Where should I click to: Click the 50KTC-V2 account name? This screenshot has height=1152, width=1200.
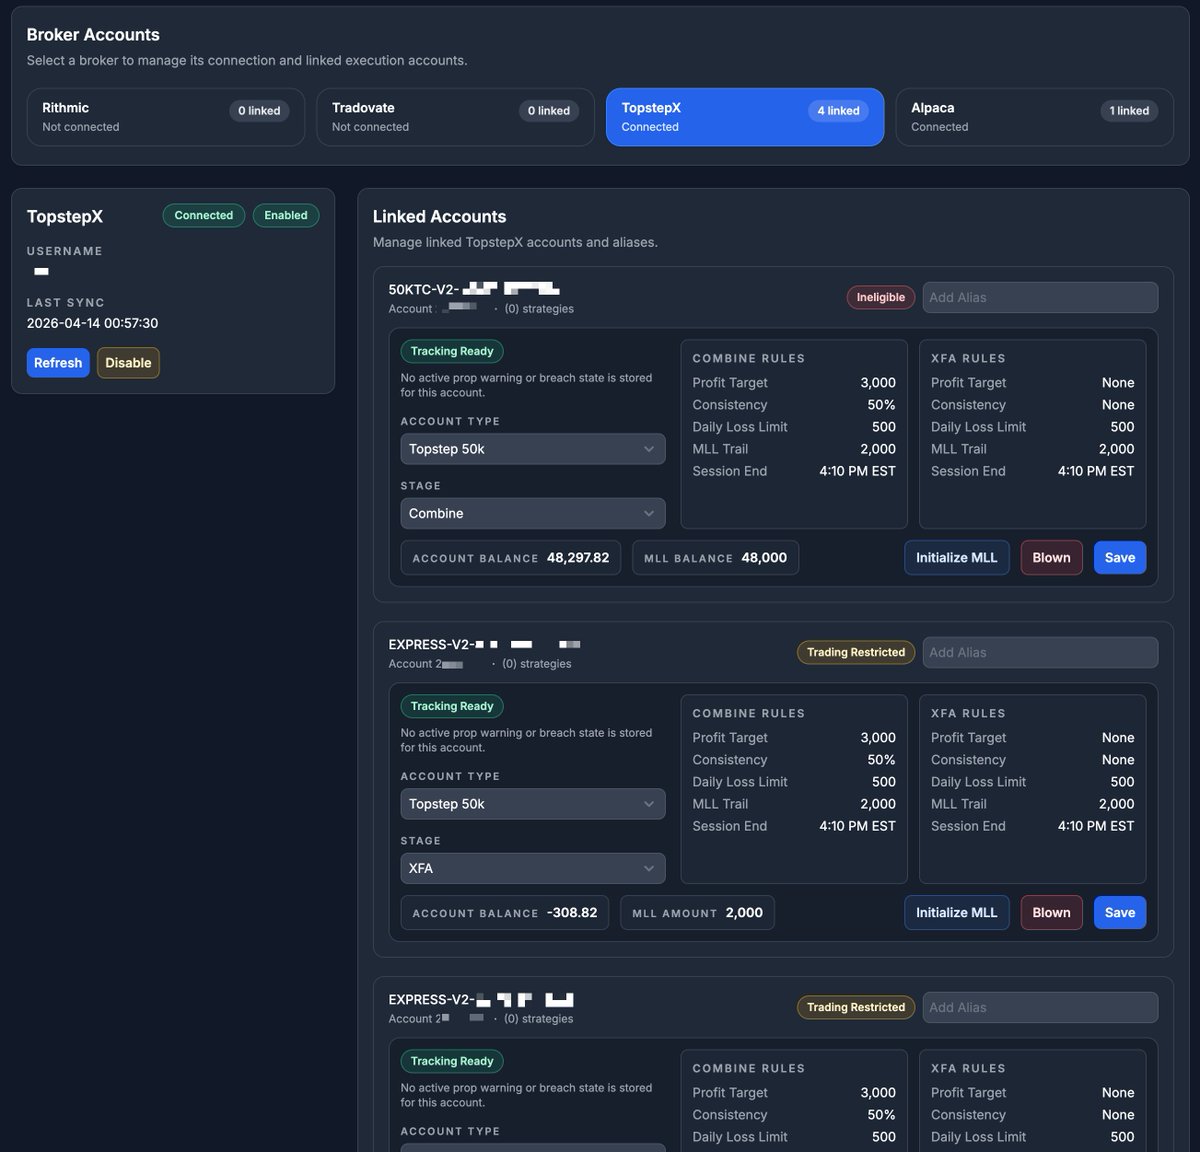(473, 290)
